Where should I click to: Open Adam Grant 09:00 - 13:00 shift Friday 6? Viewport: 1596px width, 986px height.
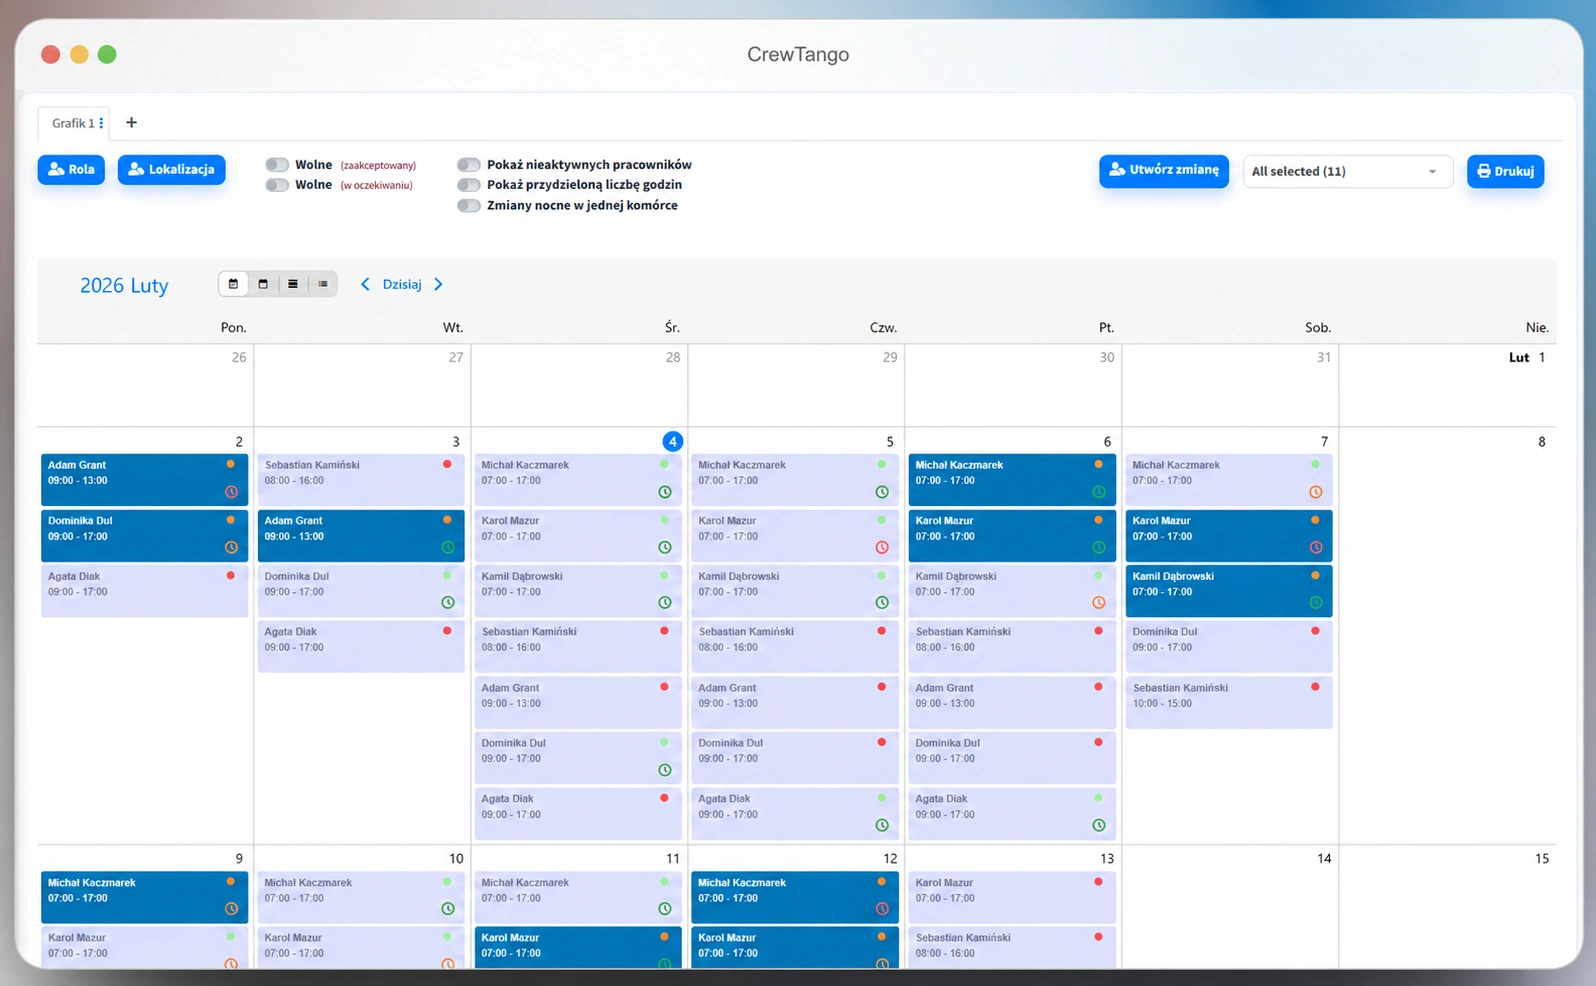coord(1012,703)
